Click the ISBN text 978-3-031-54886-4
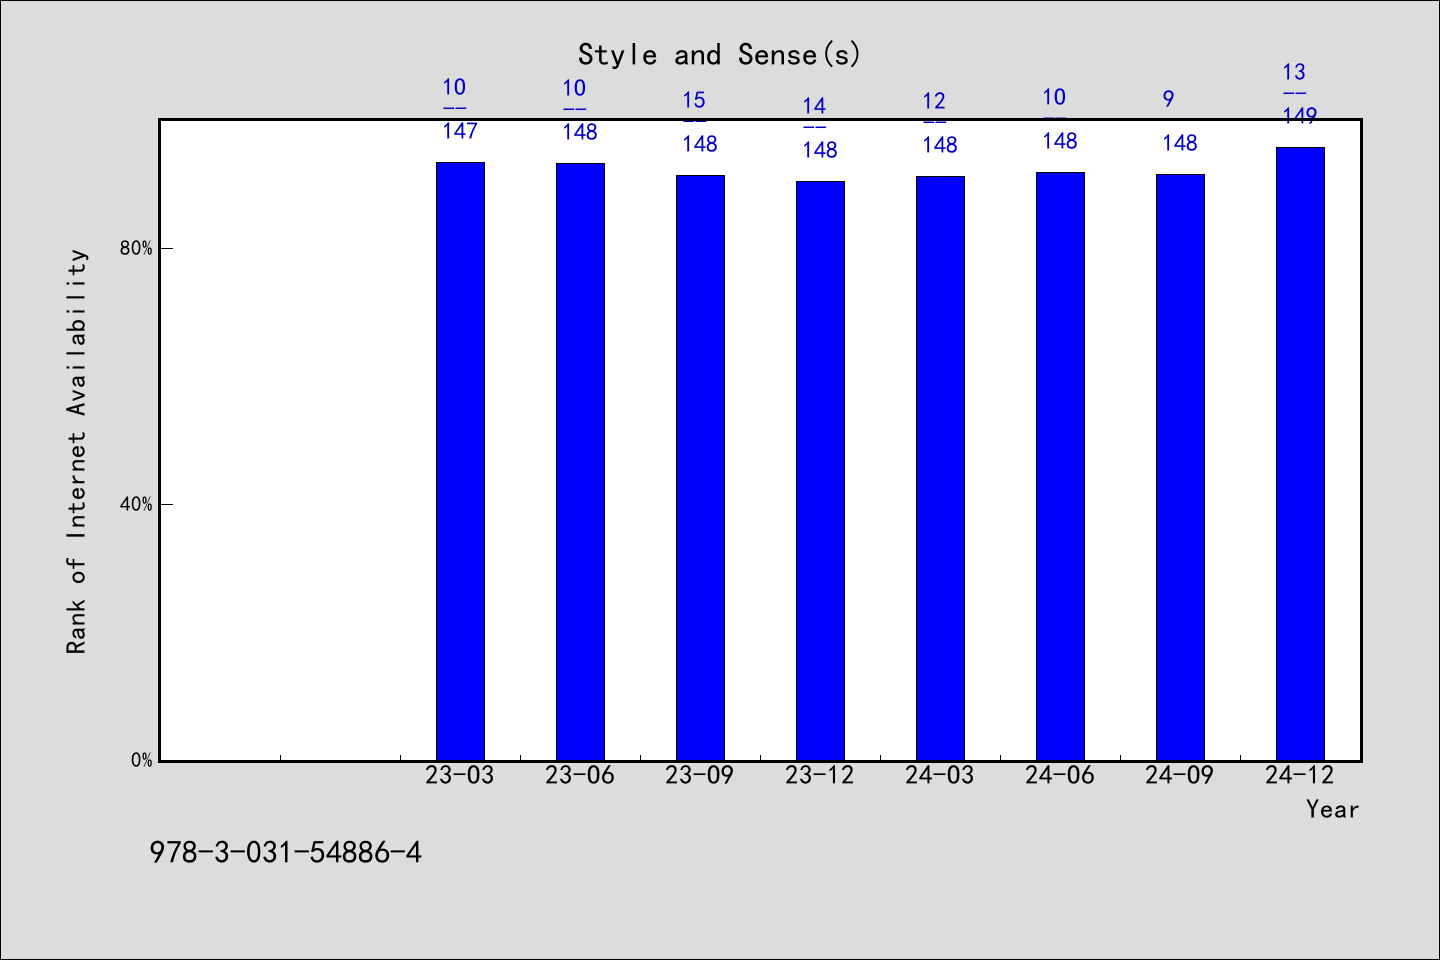The height and width of the screenshot is (960, 1440). [x=286, y=852]
